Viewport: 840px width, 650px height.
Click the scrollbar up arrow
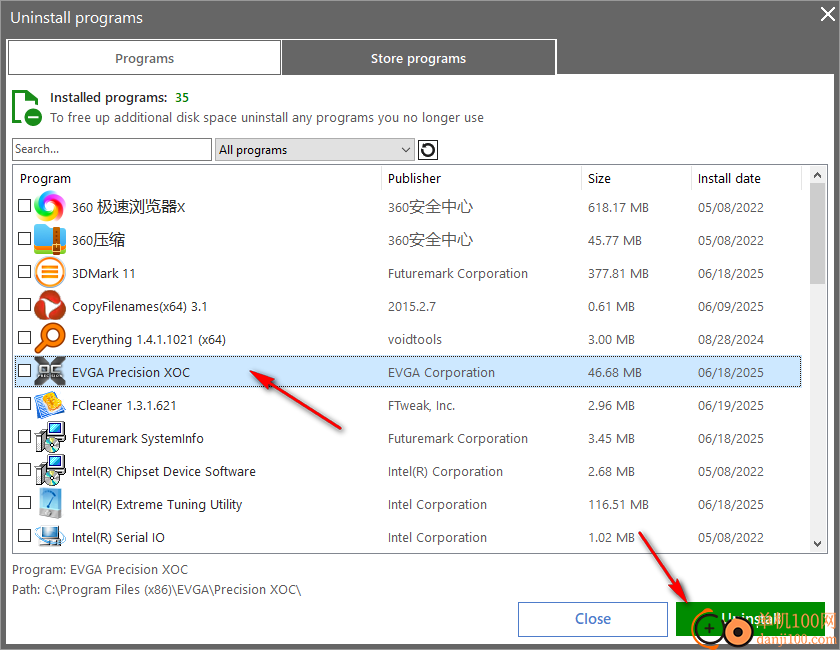(817, 175)
